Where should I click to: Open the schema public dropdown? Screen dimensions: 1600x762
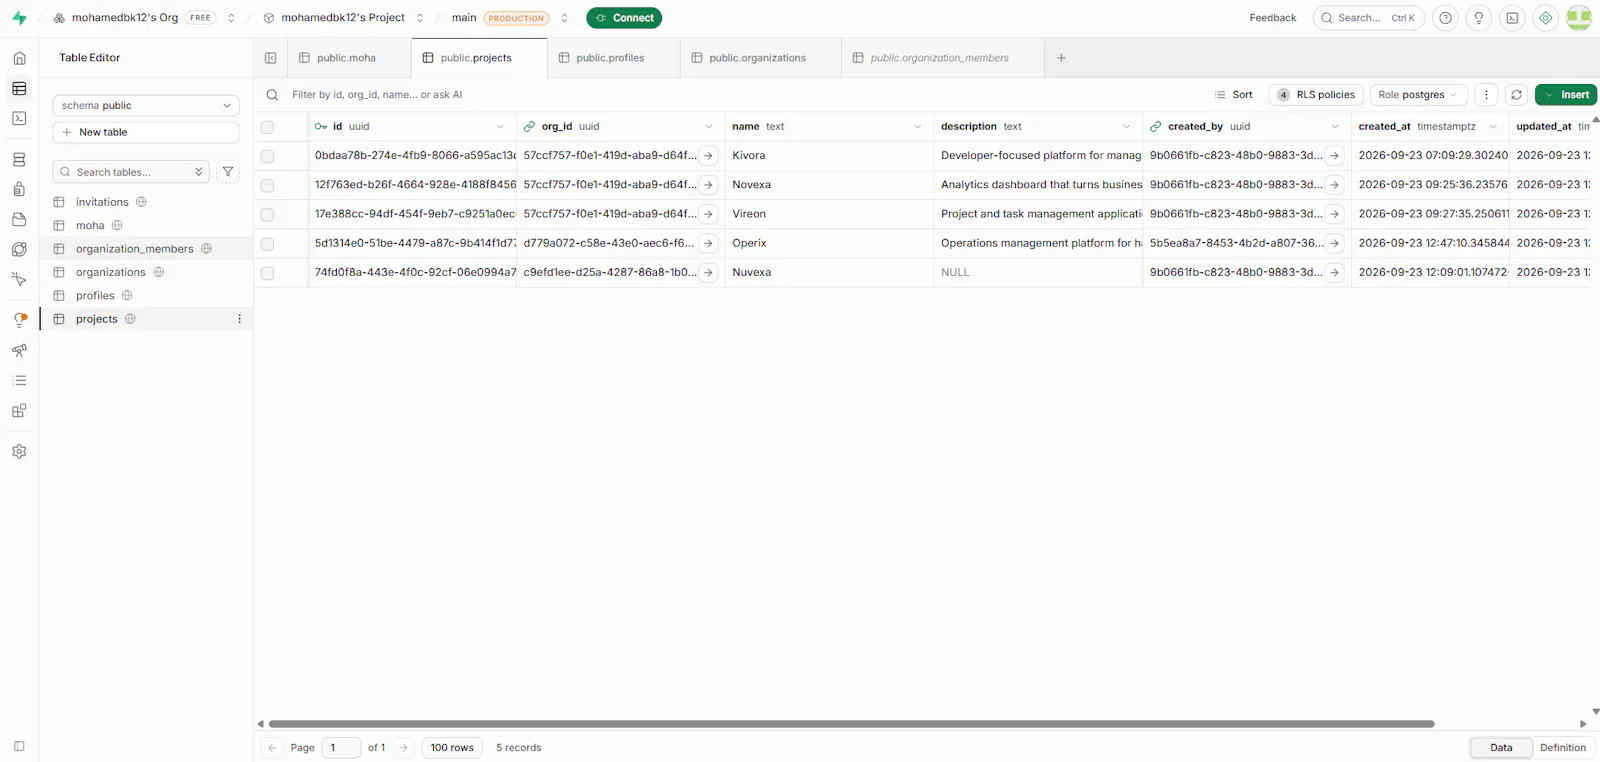pos(146,105)
